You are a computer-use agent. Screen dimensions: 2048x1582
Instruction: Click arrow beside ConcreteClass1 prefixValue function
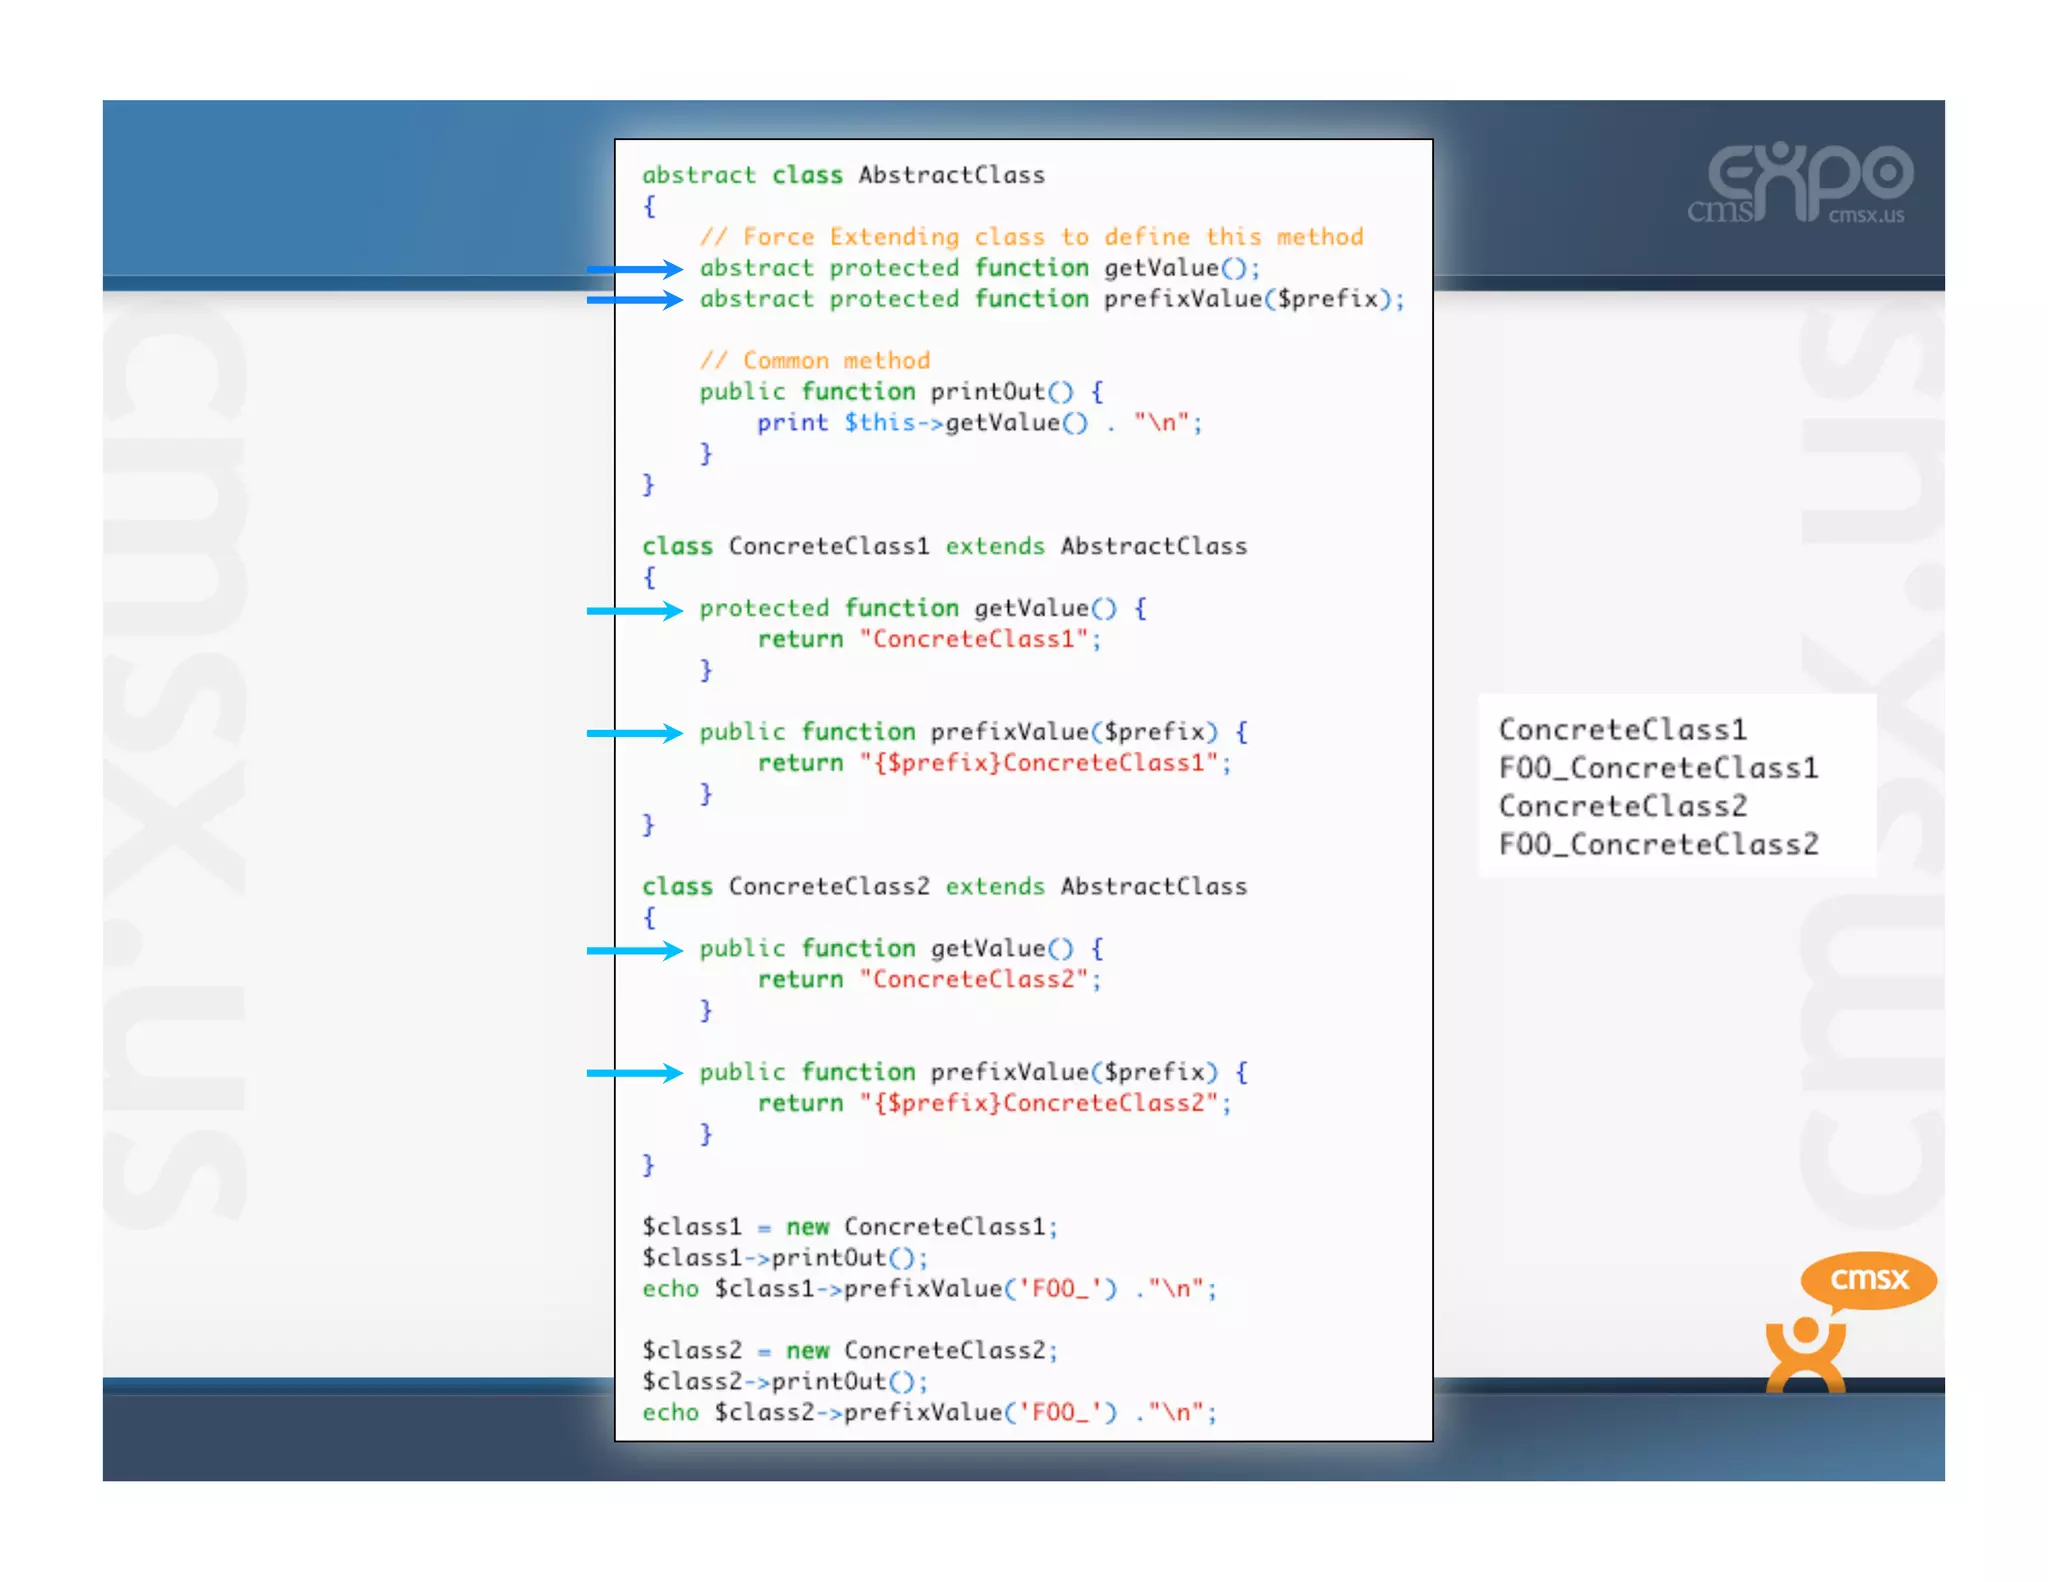coord(634,733)
